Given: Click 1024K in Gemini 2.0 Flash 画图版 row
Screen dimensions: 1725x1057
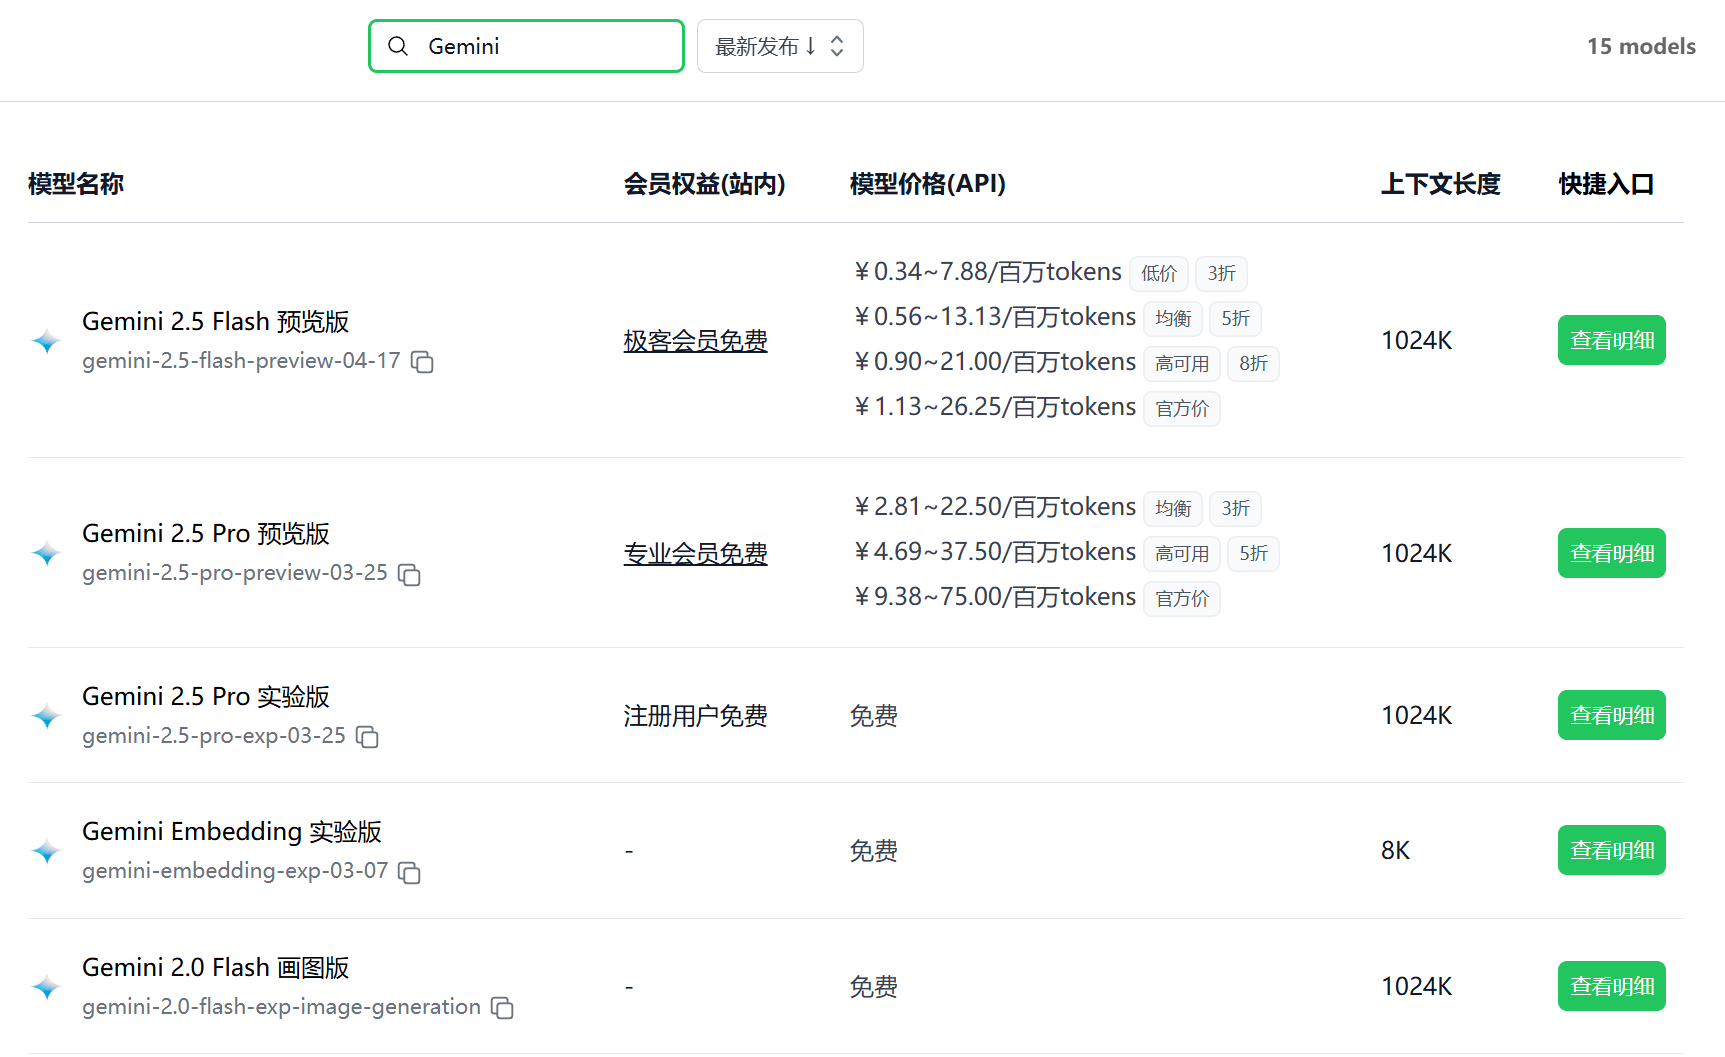Looking at the screenshot, I should pyautogui.click(x=1417, y=986).
